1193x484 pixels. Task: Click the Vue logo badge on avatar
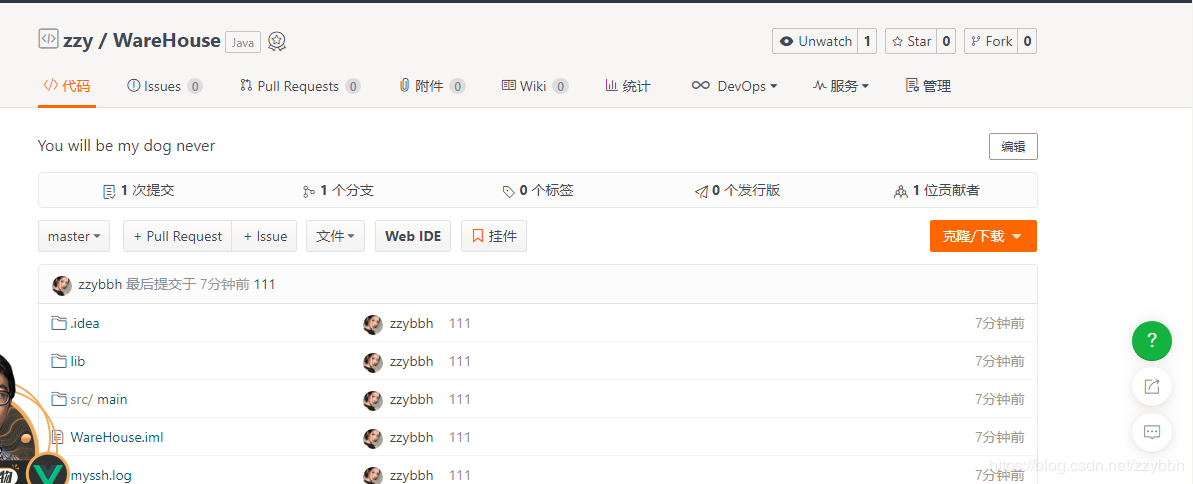point(47,473)
